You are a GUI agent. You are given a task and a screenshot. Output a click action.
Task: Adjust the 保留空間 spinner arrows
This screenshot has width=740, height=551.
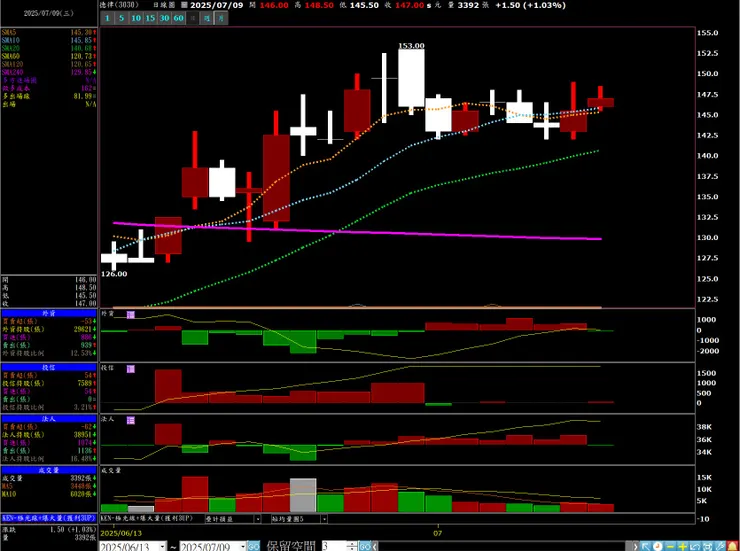352,547
